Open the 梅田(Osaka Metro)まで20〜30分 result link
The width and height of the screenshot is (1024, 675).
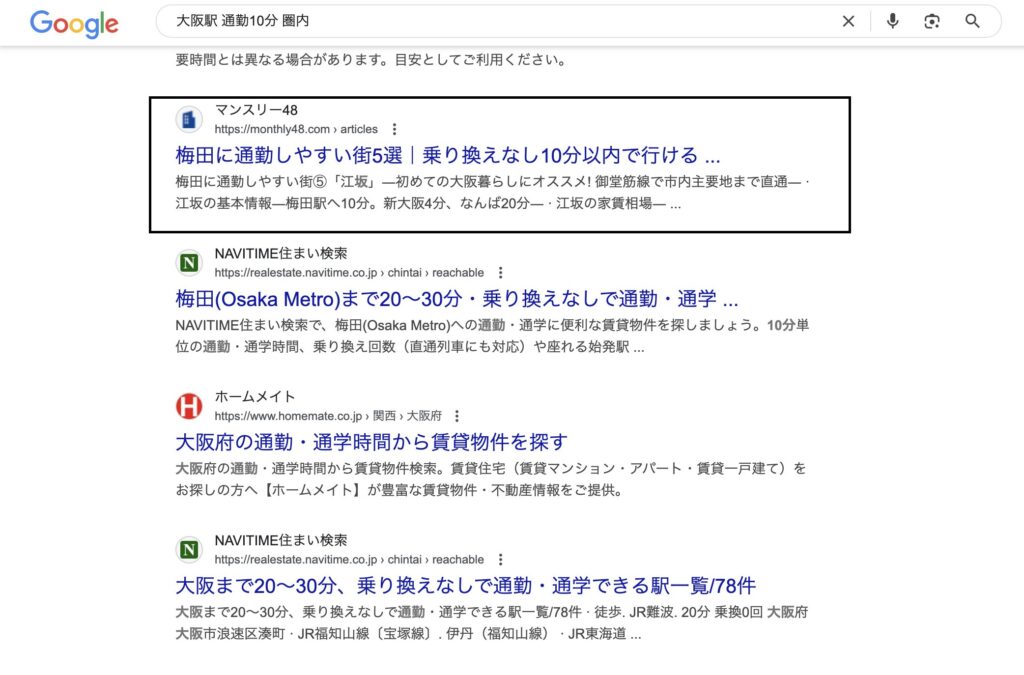click(x=456, y=299)
